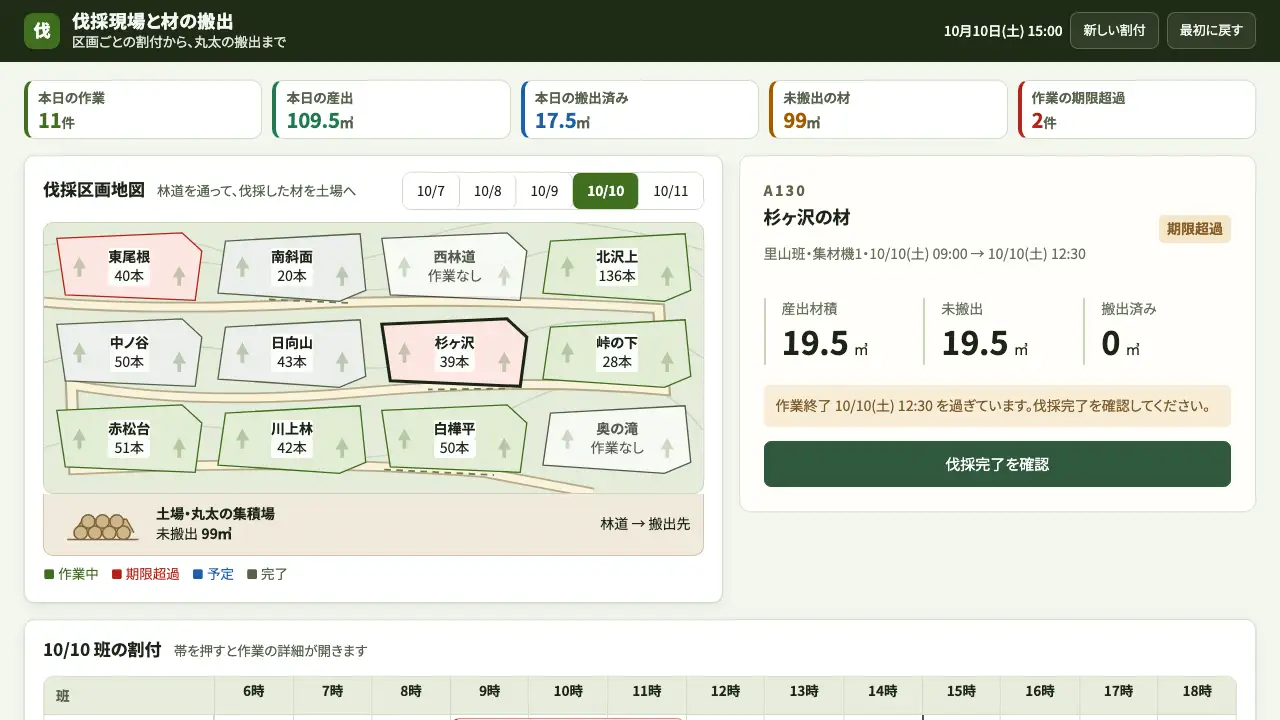Click the green 伐 app logo icon
The image size is (1280, 720).
click(x=42, y=30)
